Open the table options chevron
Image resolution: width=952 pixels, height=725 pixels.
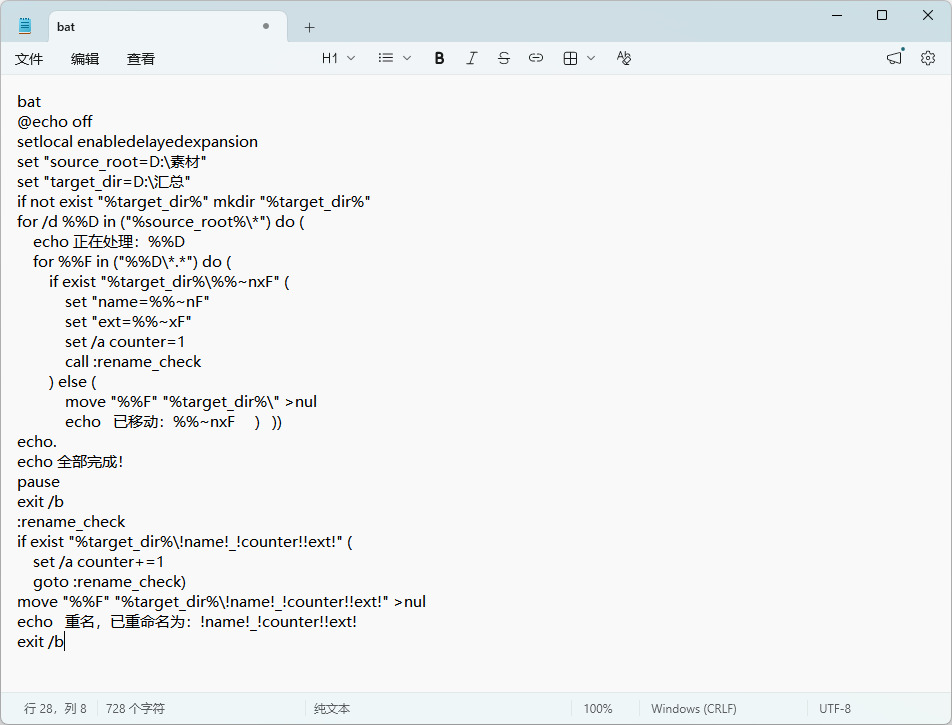click(591, 58)
